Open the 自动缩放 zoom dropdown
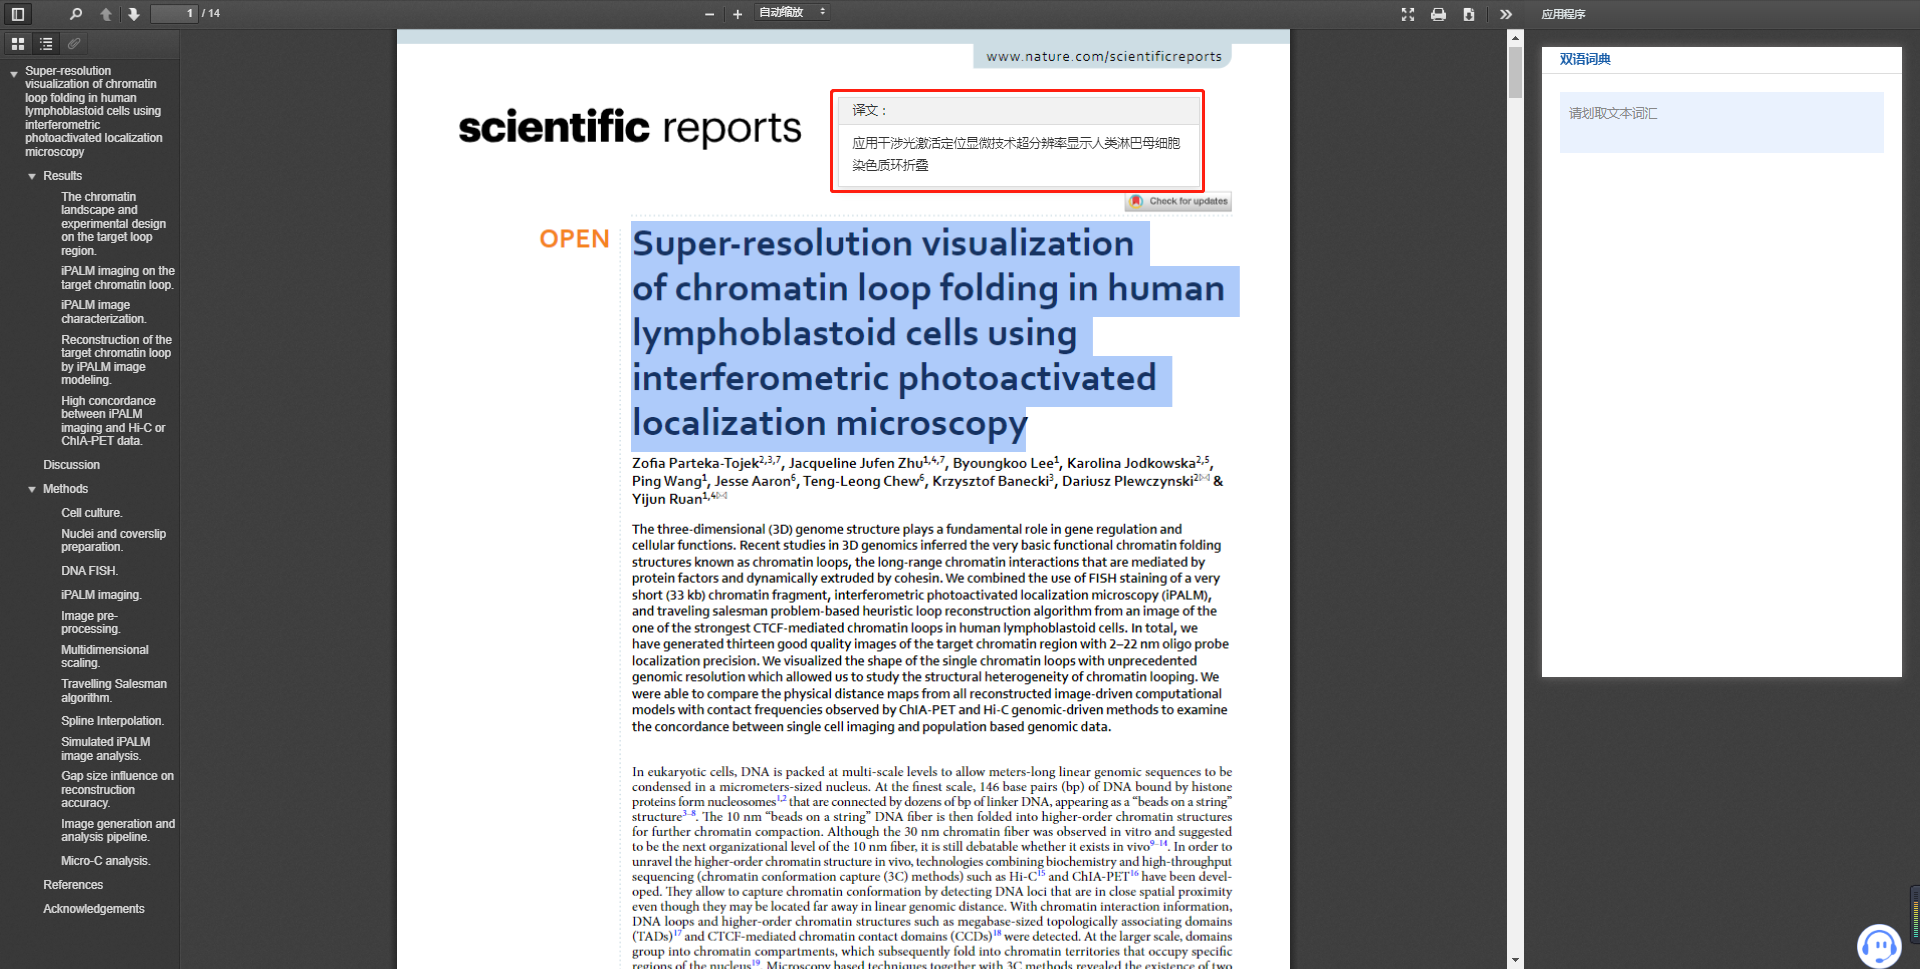 [792, 12]
